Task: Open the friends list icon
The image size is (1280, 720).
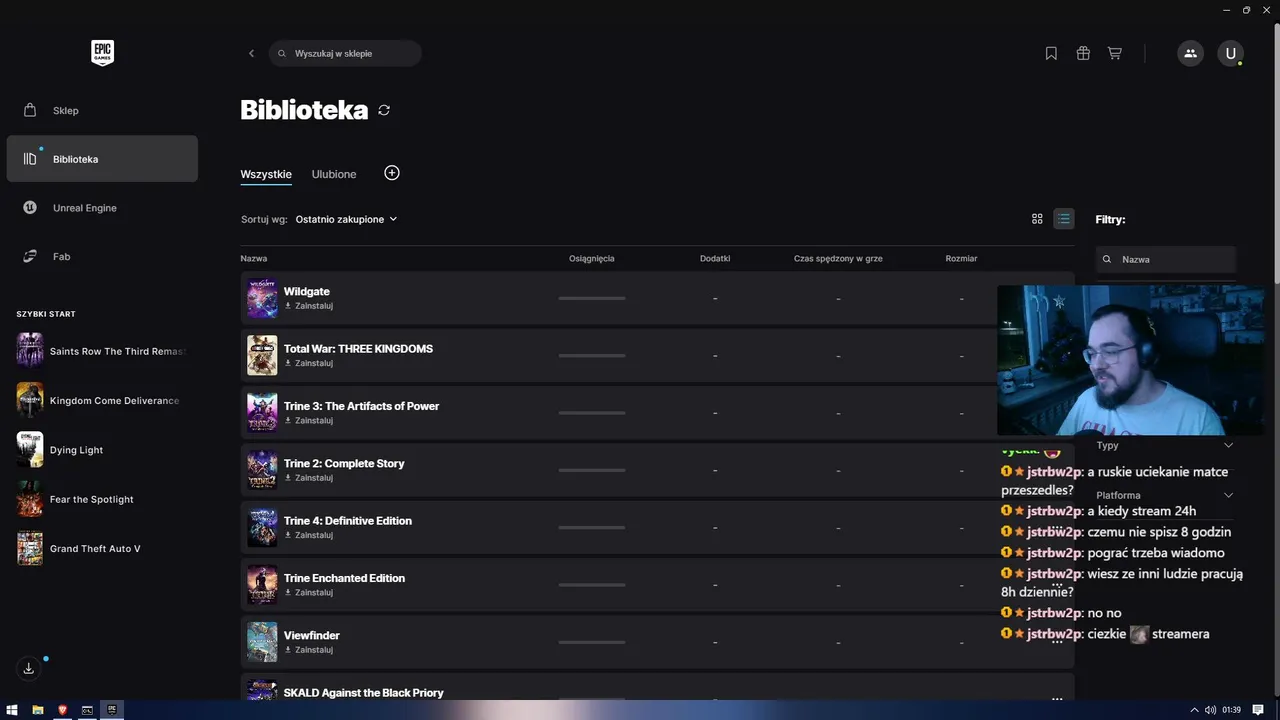Action: [x=1190, y=53]
